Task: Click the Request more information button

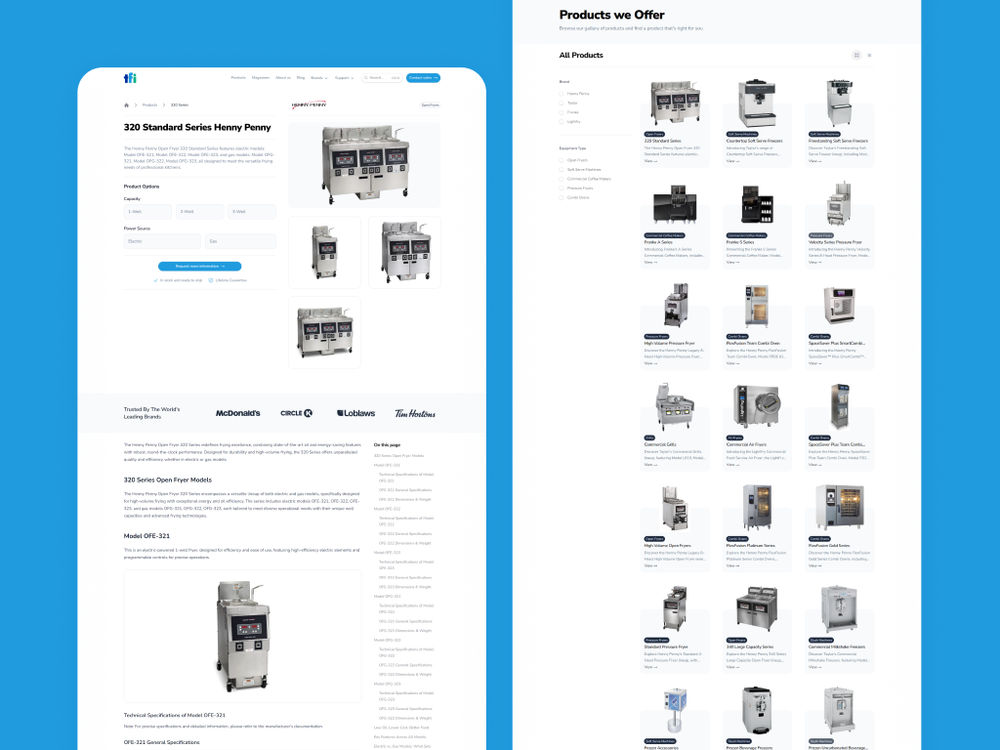Action: click(200, 267)
